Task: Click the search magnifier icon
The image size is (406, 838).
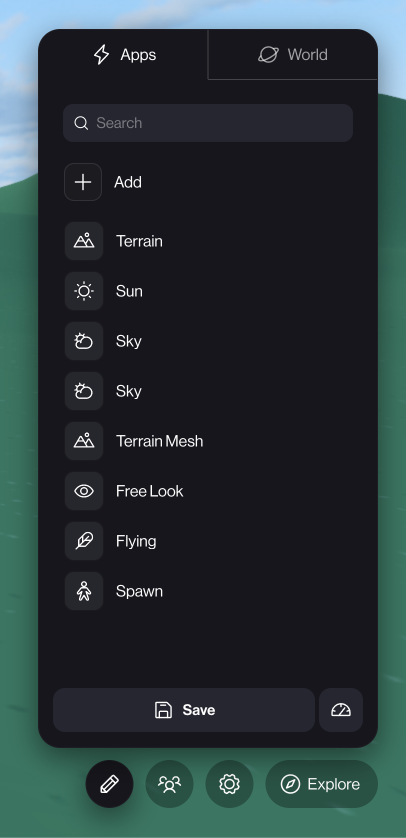Action: pos(81,123)
